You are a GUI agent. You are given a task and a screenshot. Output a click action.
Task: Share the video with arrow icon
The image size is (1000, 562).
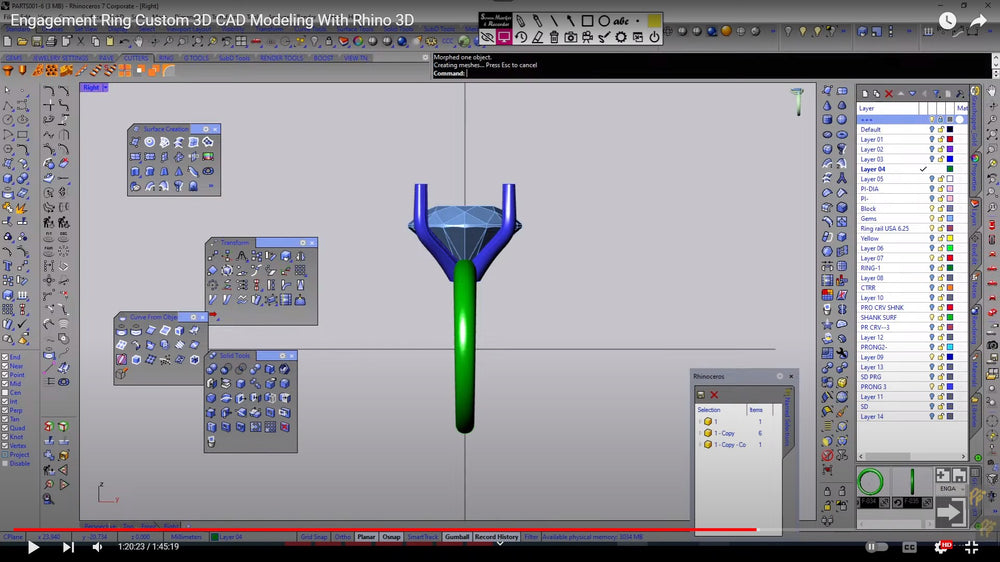coord(978,20)
